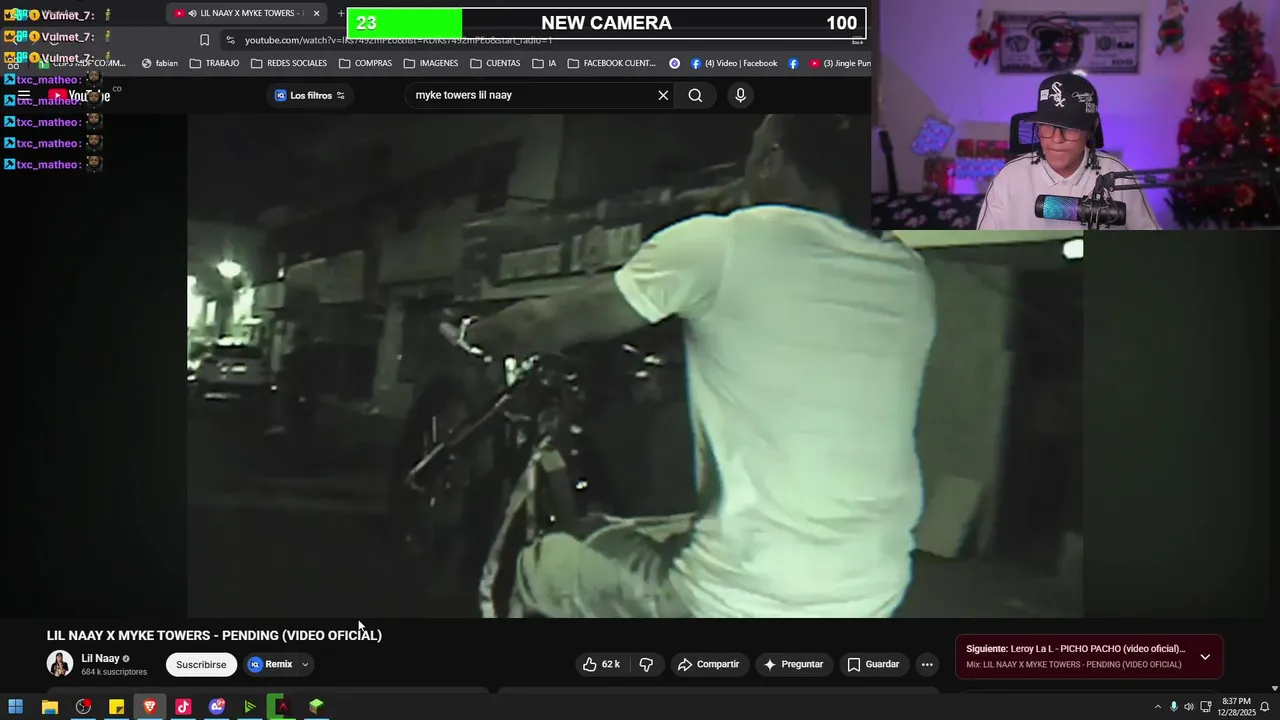The image size is (1280, 720).
Task: Open the more actions three-dot menu
Action: pos(927,664)
